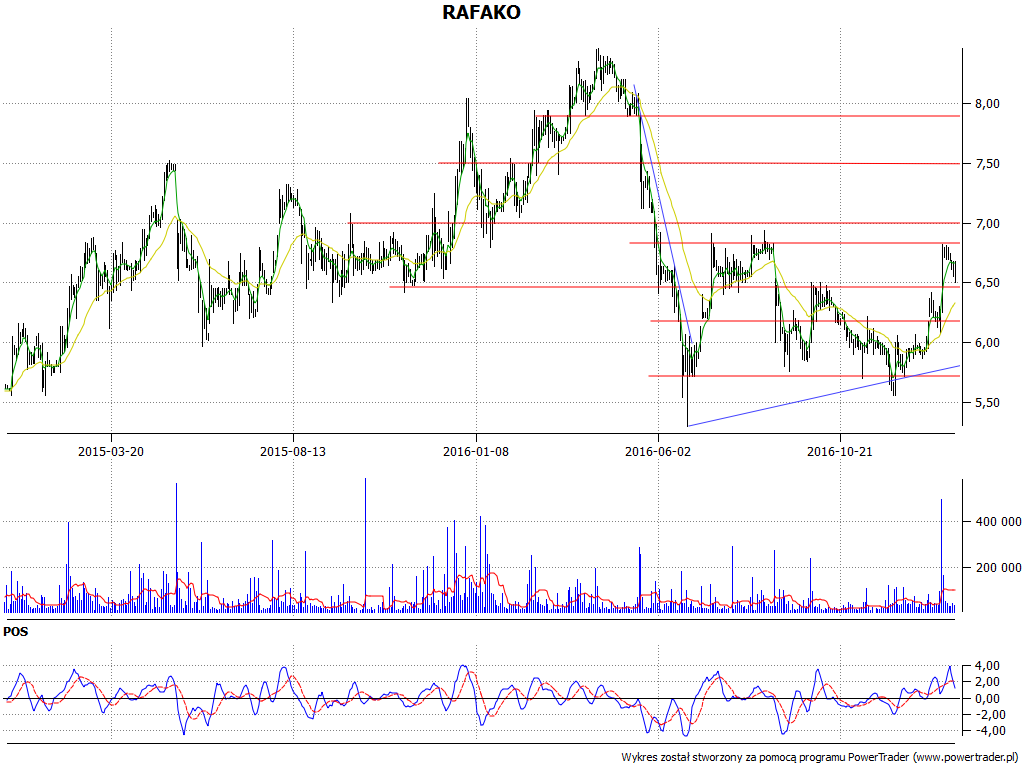Click the PowerTrader credit text at bottom
The image size is (1024, 768).
tap(821, 758)
